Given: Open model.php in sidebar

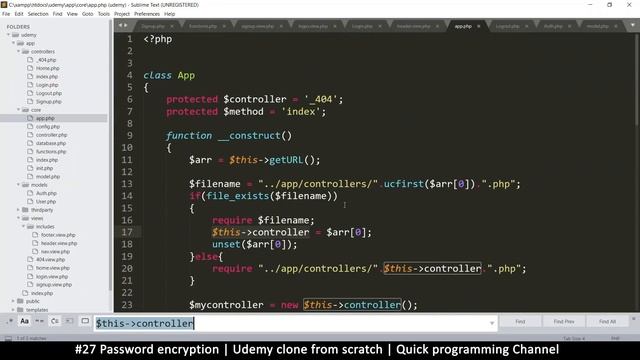Looking at the screenshot, I should click(48, 176).
